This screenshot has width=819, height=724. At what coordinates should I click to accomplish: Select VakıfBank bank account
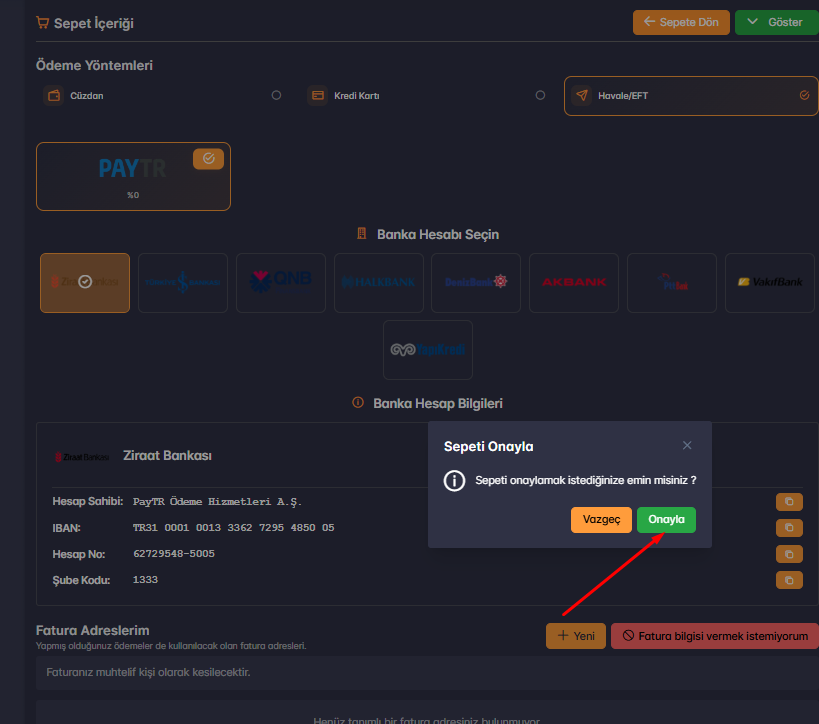(770, 283)
